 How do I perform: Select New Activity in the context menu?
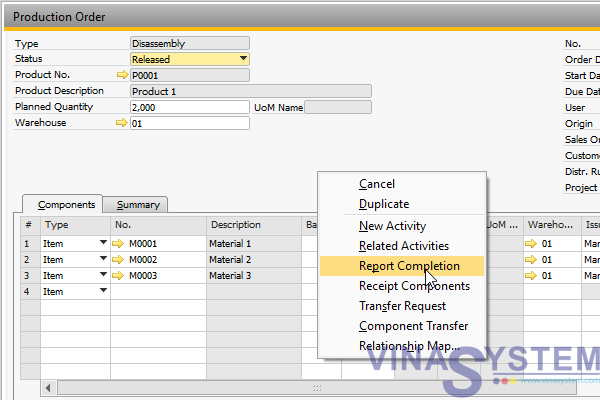tap(402, 226)
